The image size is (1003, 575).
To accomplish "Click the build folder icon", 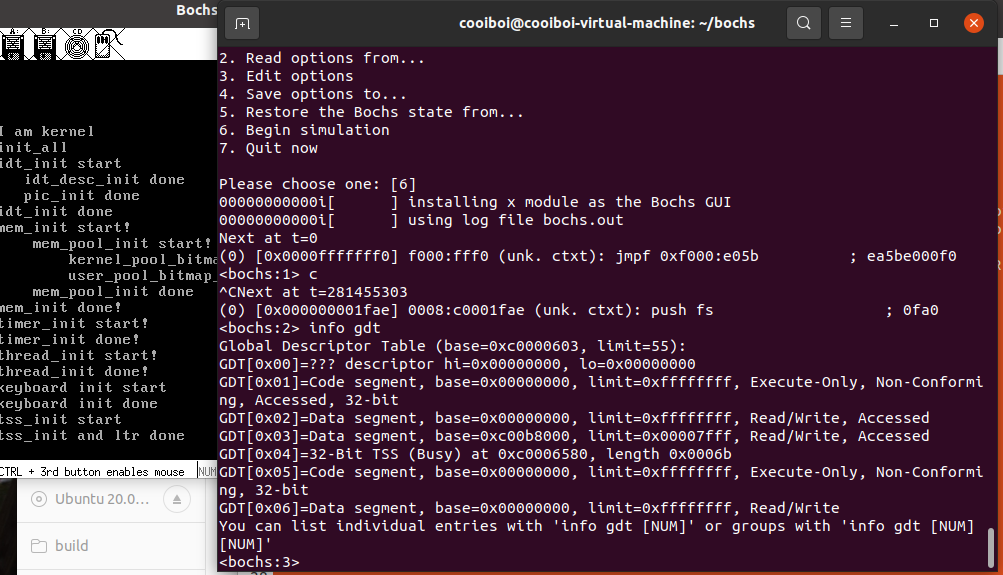I will pyautogui.click(x=39, y=546).
